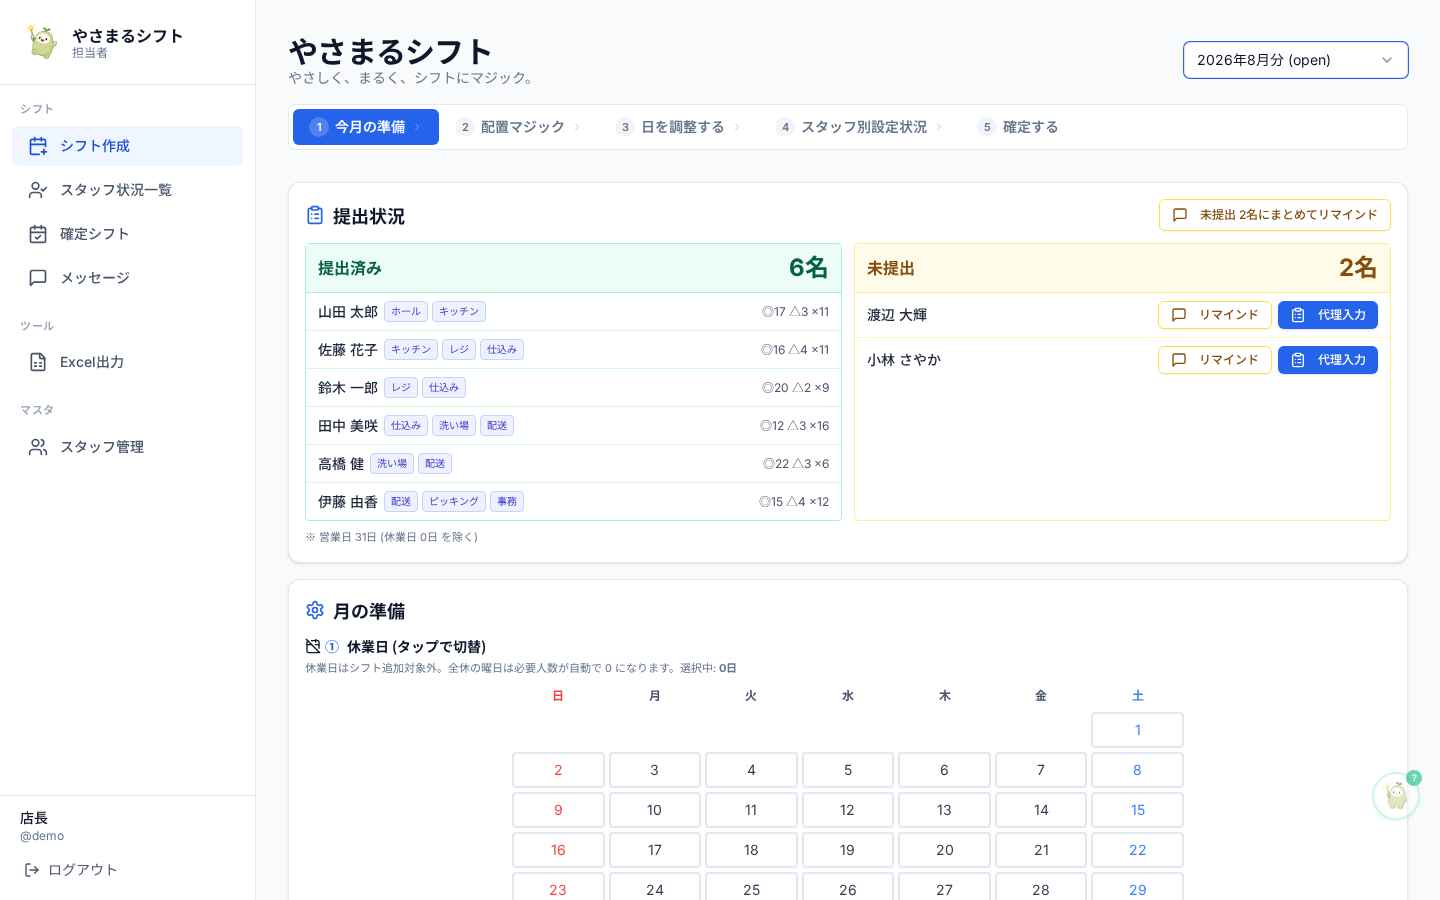This screenshot has width=1440, height=900.
Task: Click the 確定シフト calendar-check icon
Action: (38, 234)
